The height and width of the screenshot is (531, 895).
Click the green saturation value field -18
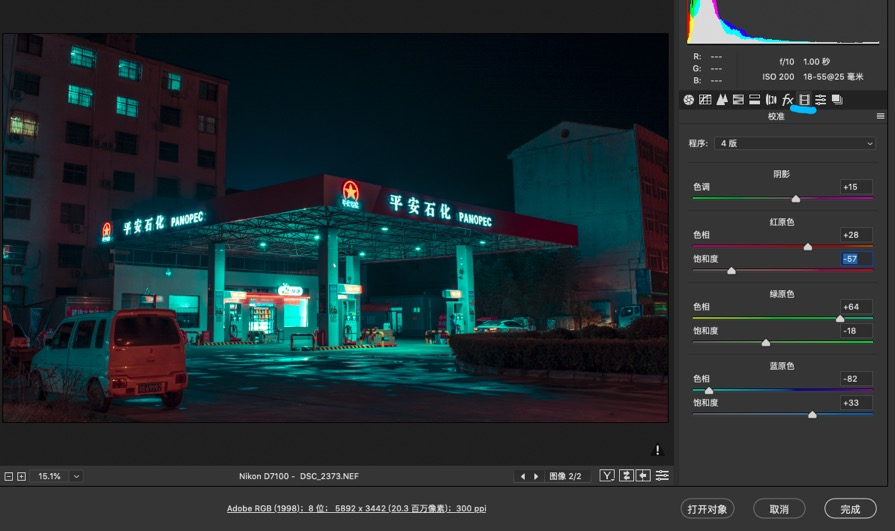tap(856, 331)
